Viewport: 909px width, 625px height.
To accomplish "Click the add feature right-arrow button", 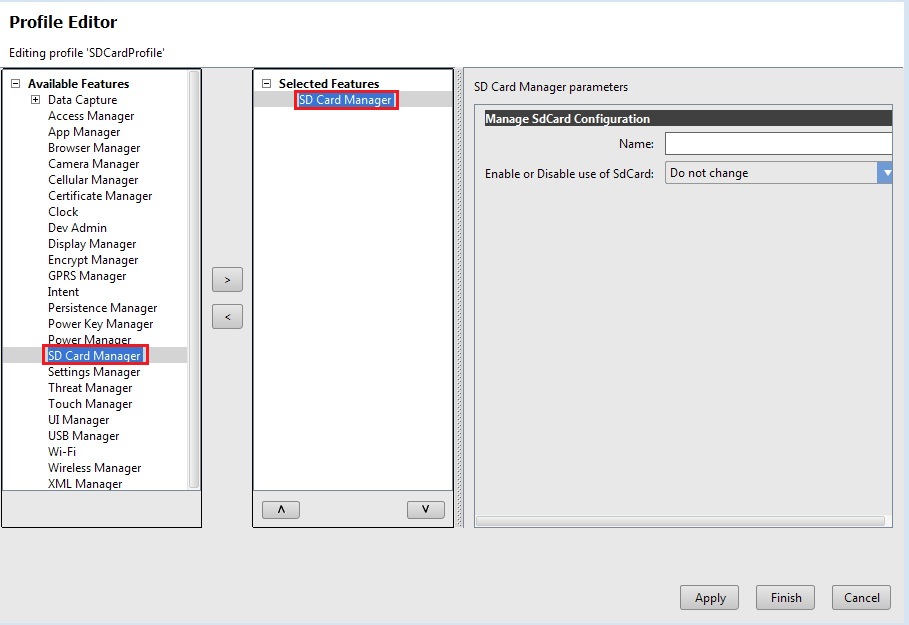I will [x=227, y=280].
